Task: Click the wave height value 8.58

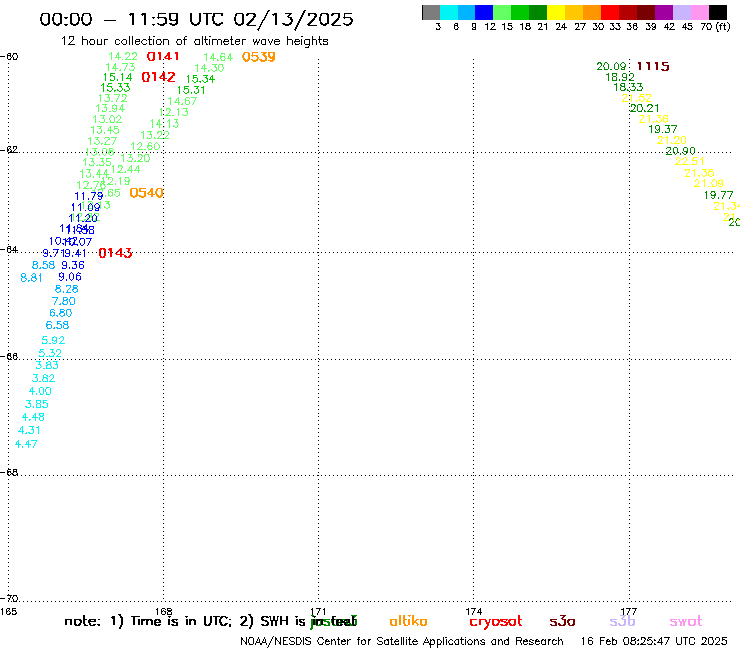Action: coord(43,265)
